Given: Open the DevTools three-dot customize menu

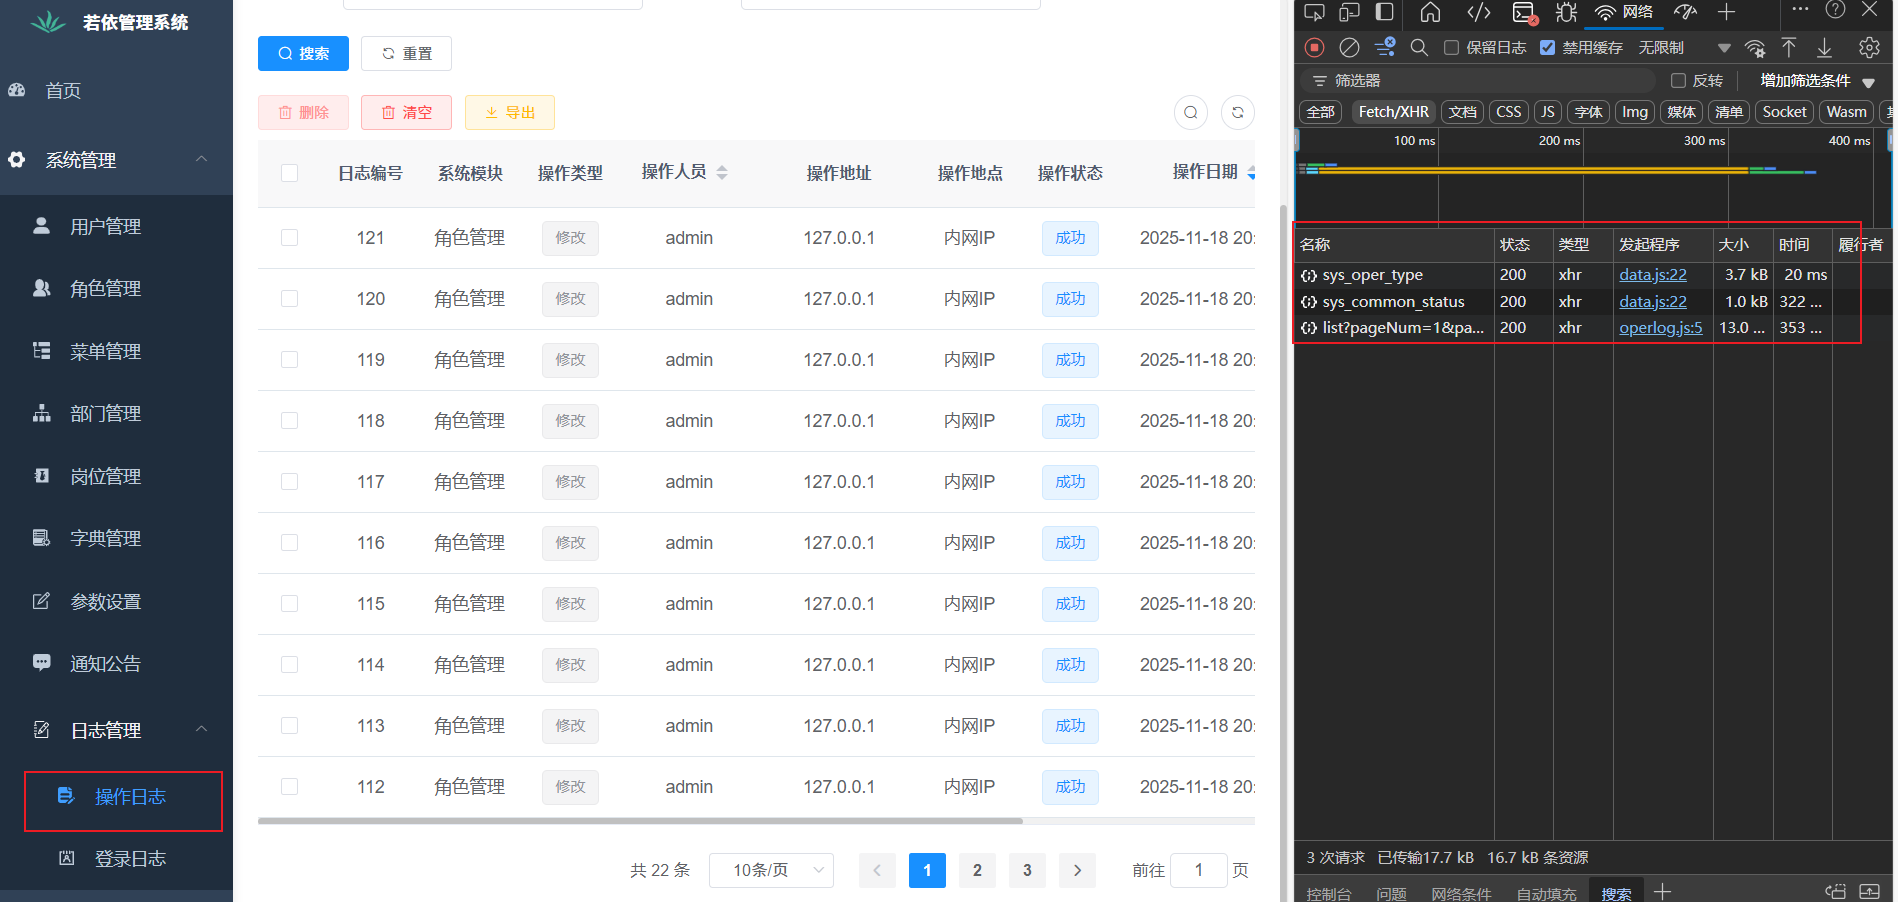Looking at the screenshot, I should pos(1800,10).
